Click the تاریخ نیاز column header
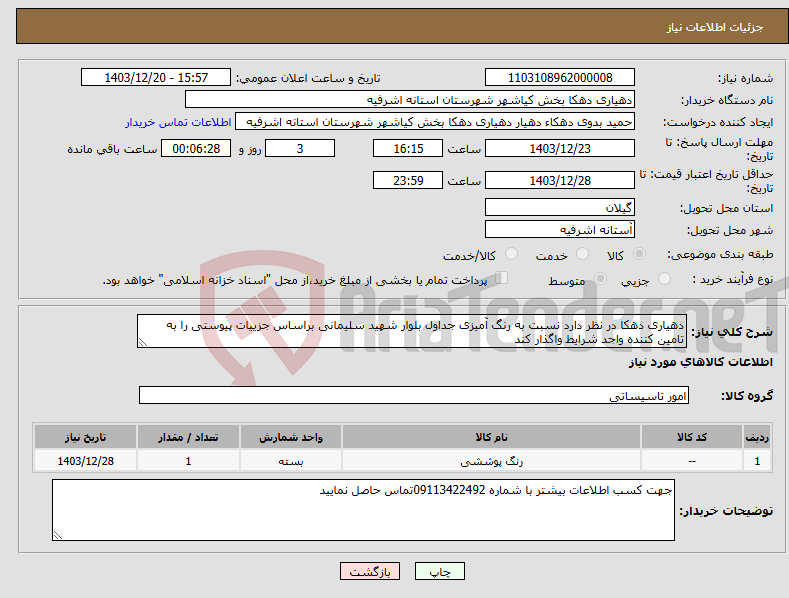The image size is (789, 598). (86, 437)
